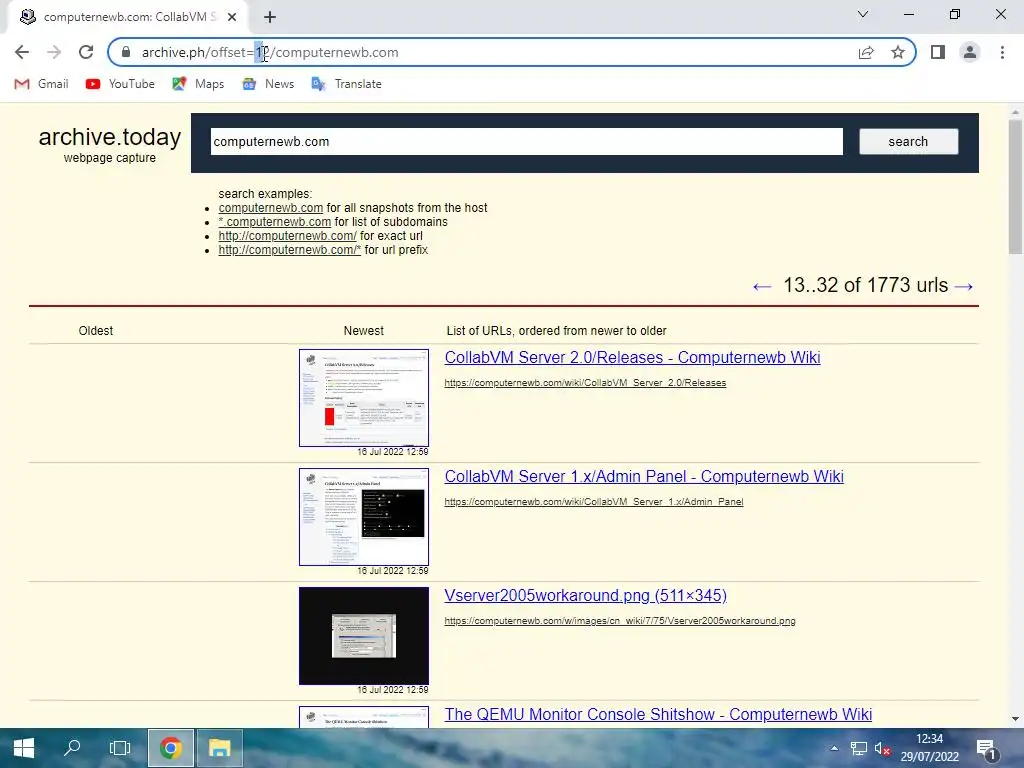Click the archive.today logo text

110,137
